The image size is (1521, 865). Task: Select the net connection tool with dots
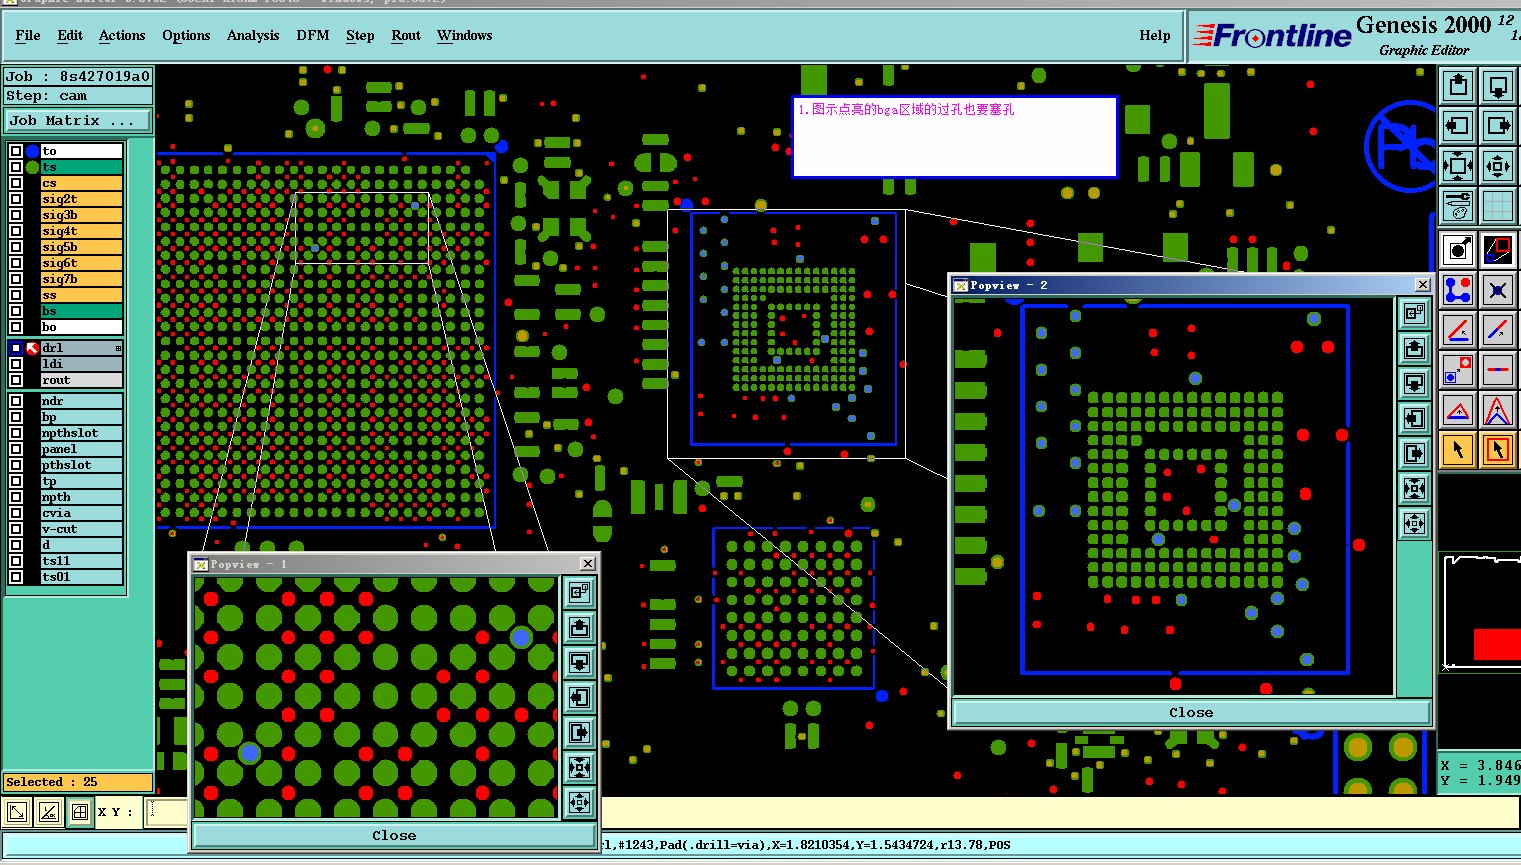[x=1458, y=290]
